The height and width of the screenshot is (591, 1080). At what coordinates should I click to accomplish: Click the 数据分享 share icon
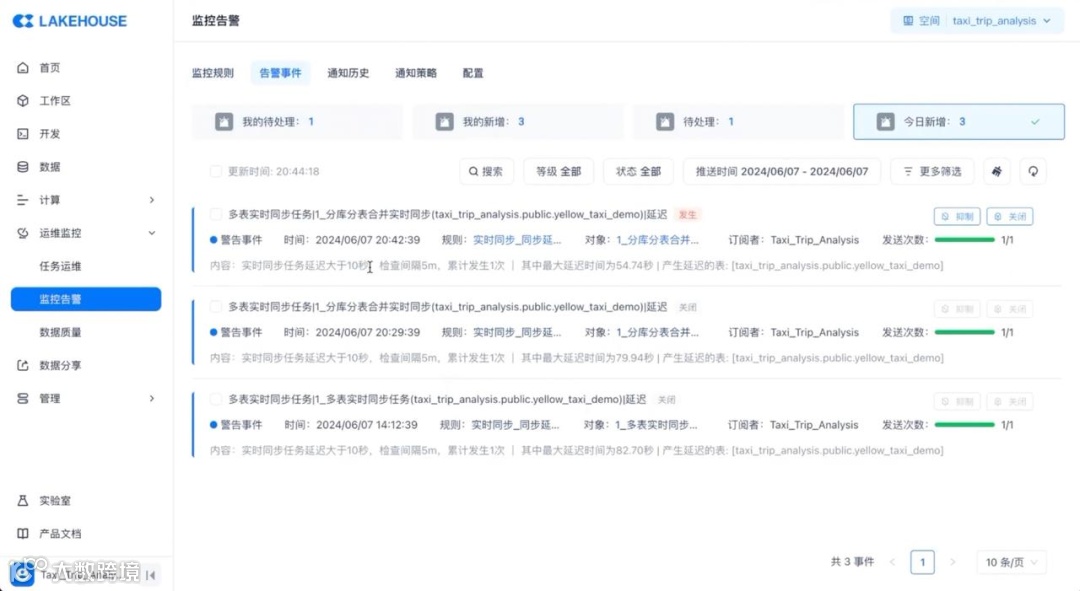tap(23, 365)
